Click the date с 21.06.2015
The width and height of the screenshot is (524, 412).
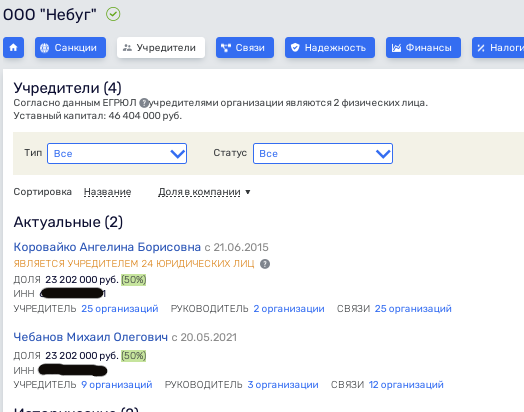tap(236, 247)
